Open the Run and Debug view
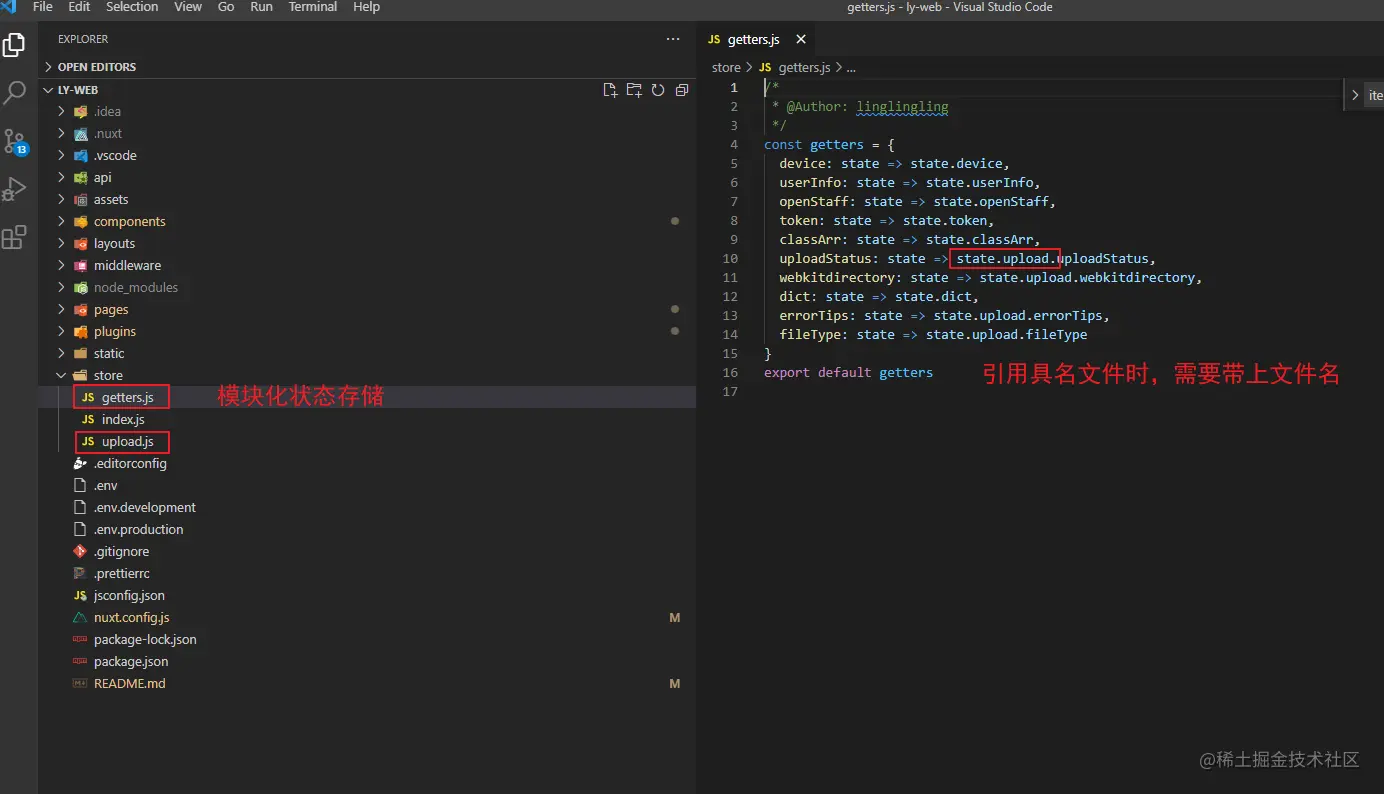 [x=14, y=189]
